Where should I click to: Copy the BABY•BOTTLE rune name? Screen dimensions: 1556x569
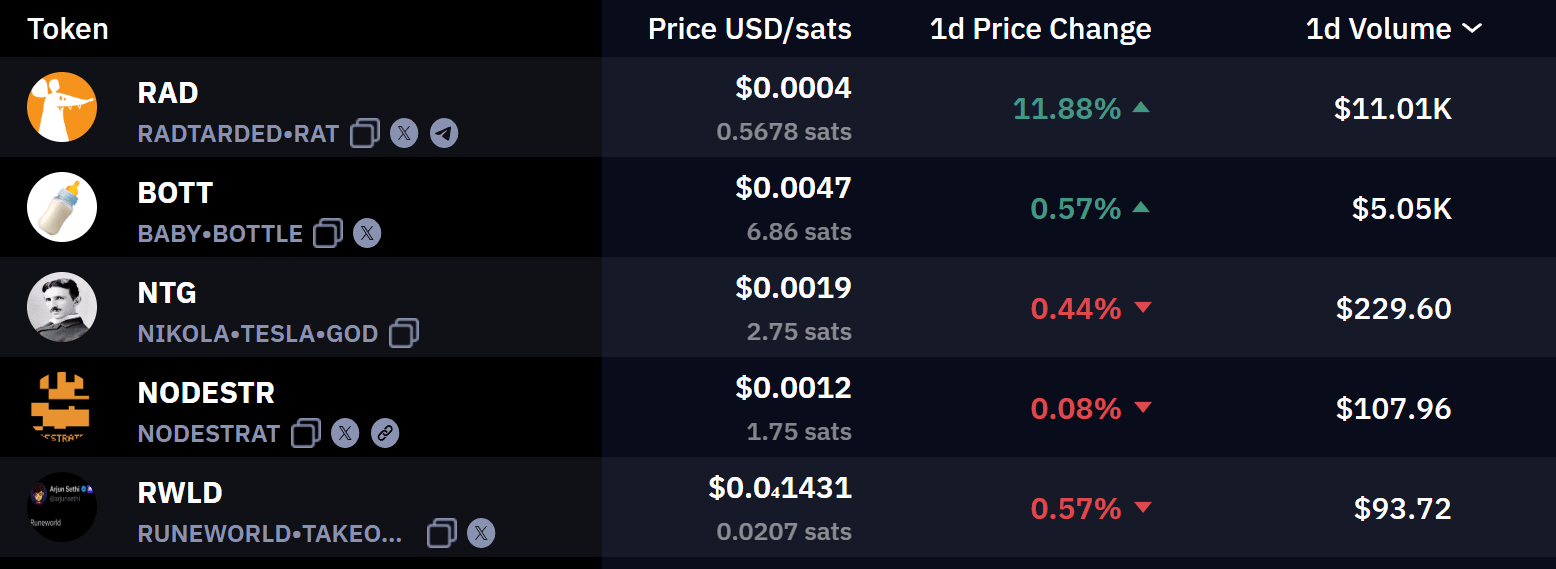[328, 233]
